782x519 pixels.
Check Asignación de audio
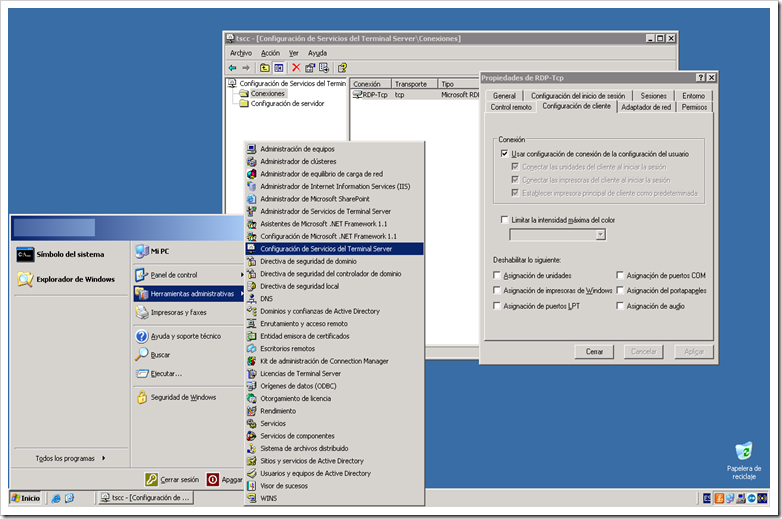[620, 306]
